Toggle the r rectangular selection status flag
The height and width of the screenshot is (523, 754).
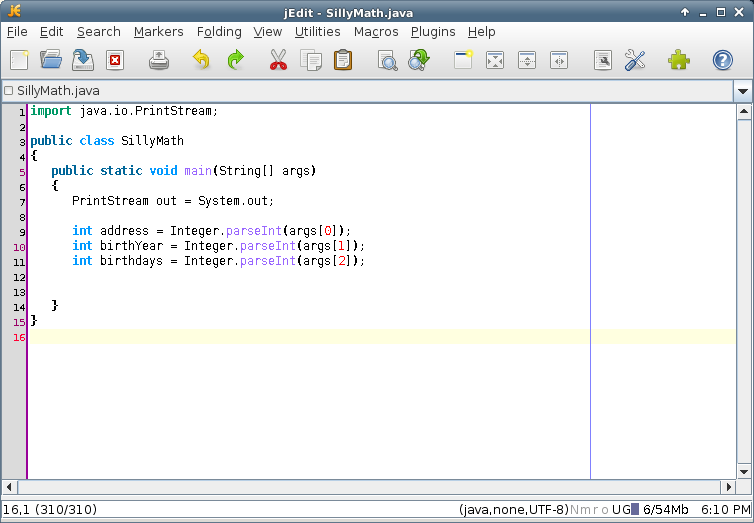(x=596, y=510)
